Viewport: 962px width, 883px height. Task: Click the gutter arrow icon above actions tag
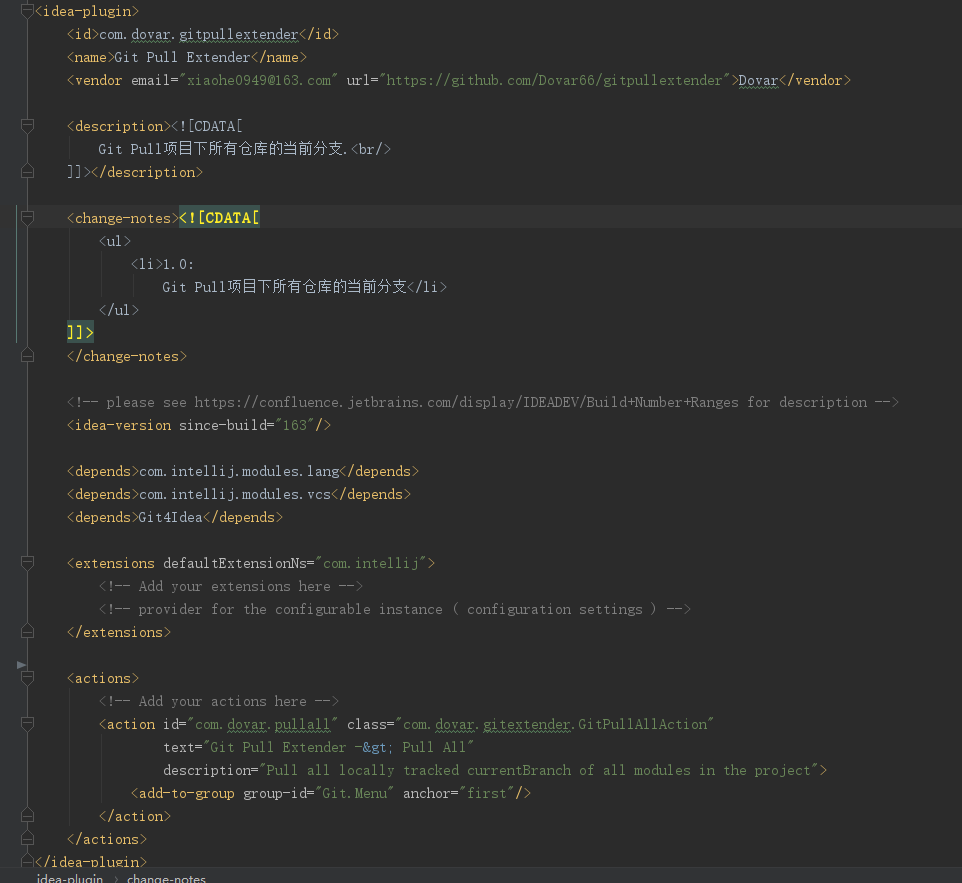[x=21, y=665]
